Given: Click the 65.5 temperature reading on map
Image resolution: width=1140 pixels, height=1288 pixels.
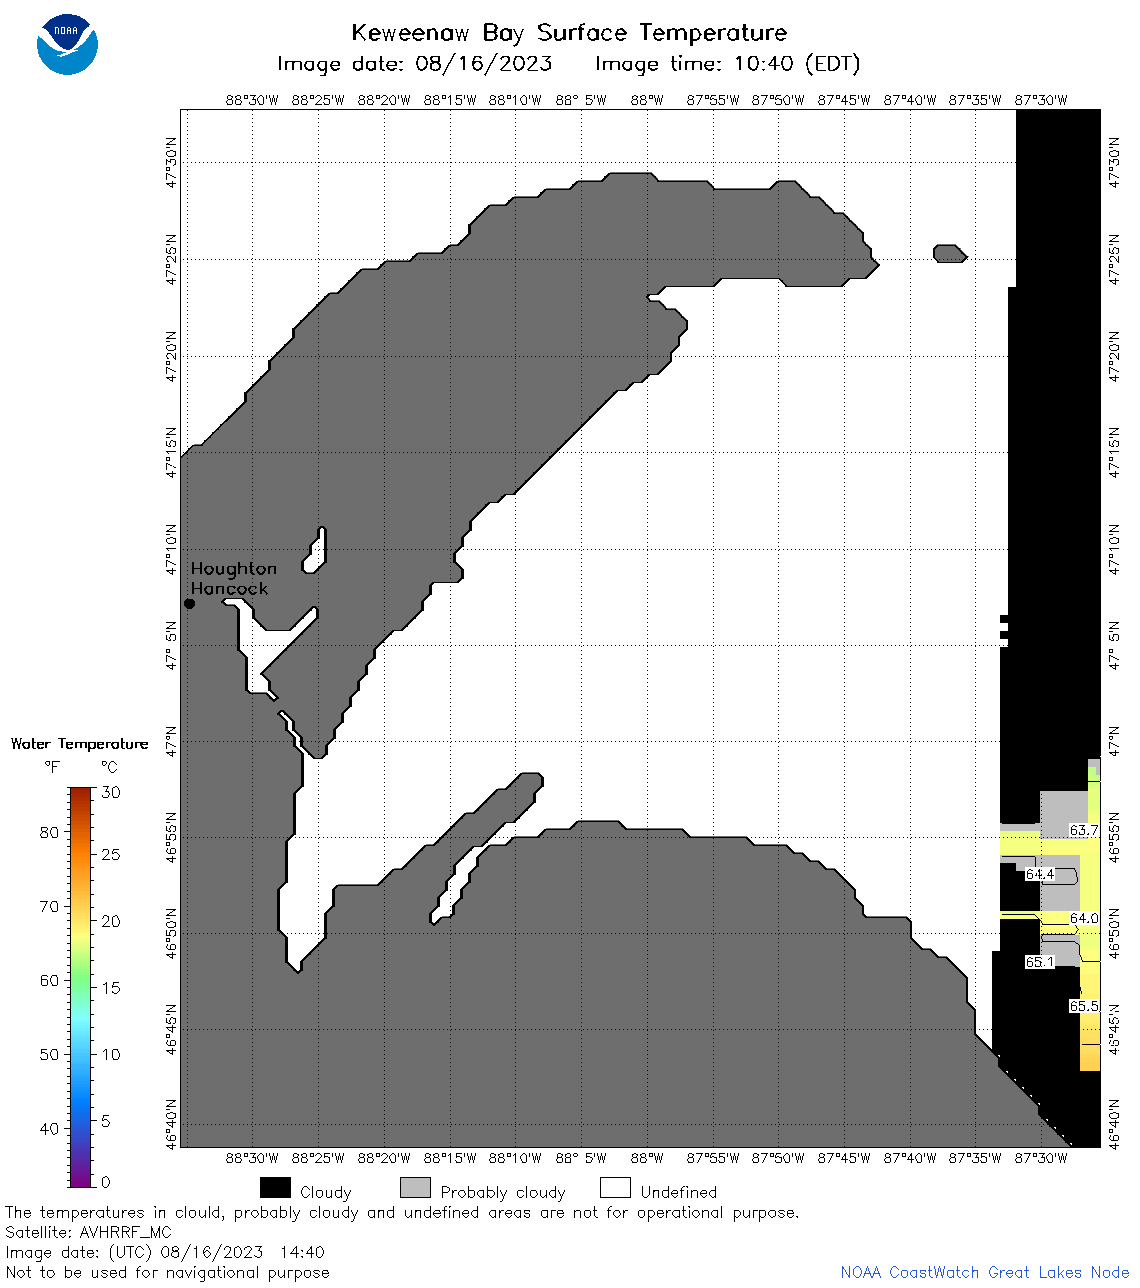Looking at the screenshot, I should (x=1084, y=1006).
